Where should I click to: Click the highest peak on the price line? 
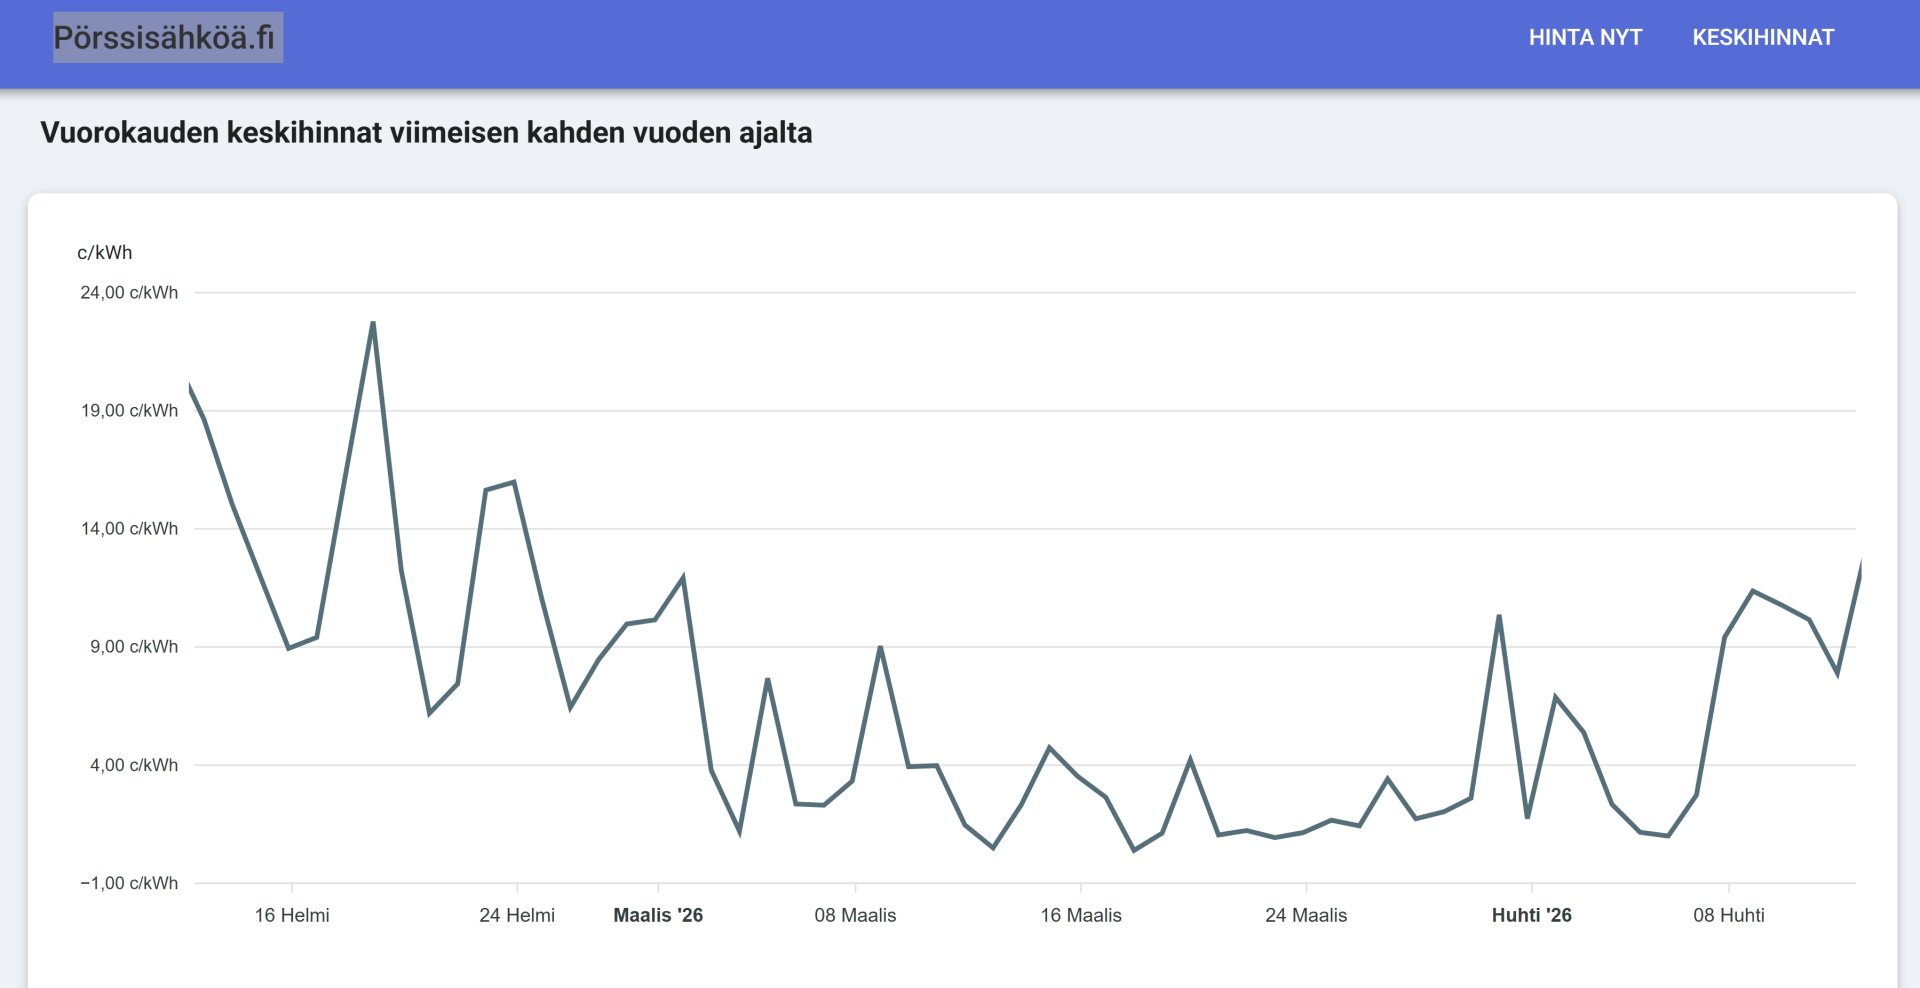373,323
